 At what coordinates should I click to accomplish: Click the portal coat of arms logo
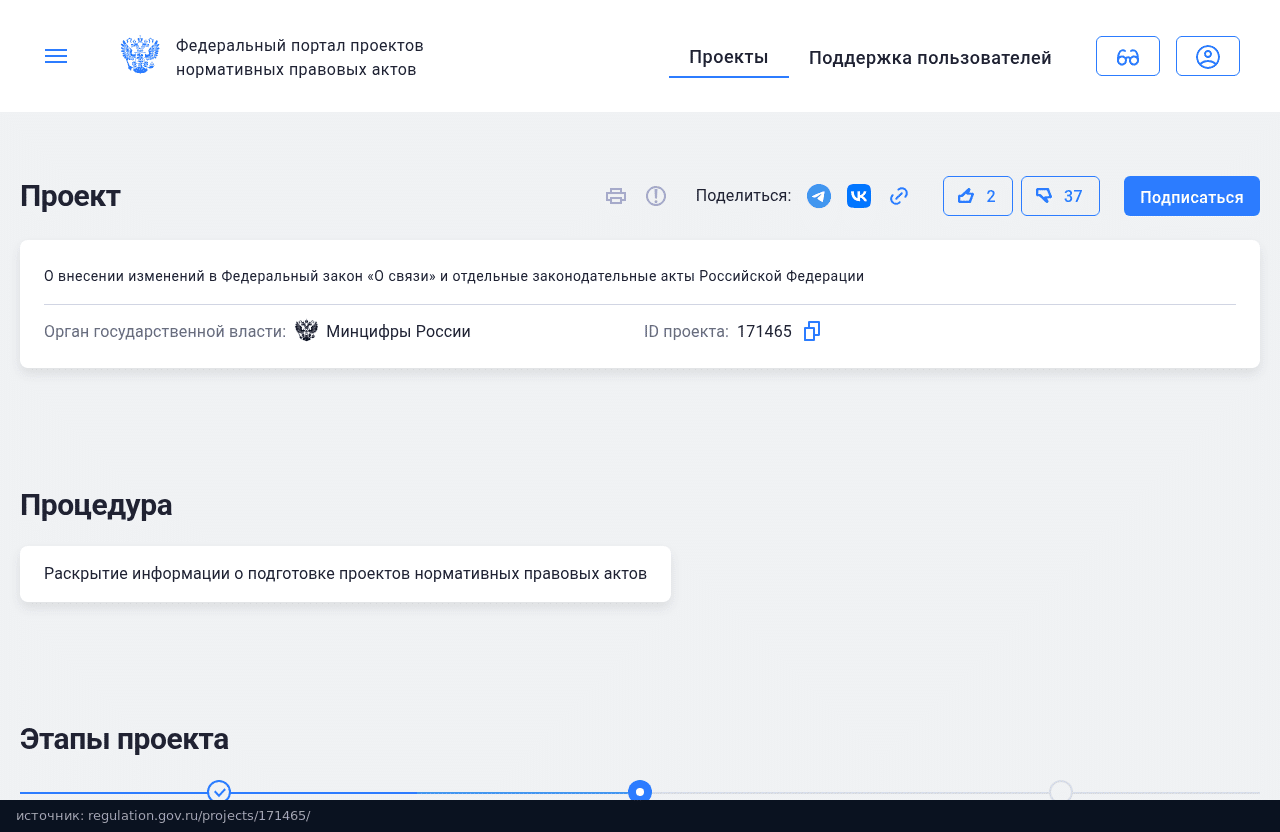point(140,56)
